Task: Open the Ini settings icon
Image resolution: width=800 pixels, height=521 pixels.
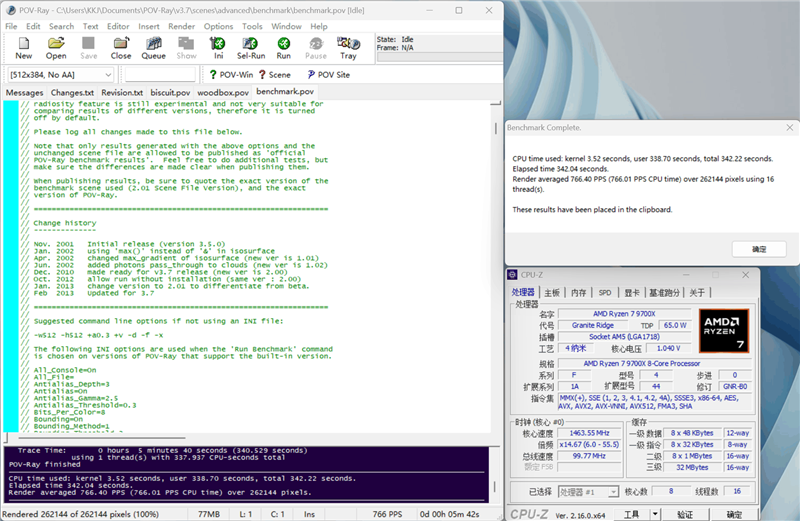Action: pos(218,48)
